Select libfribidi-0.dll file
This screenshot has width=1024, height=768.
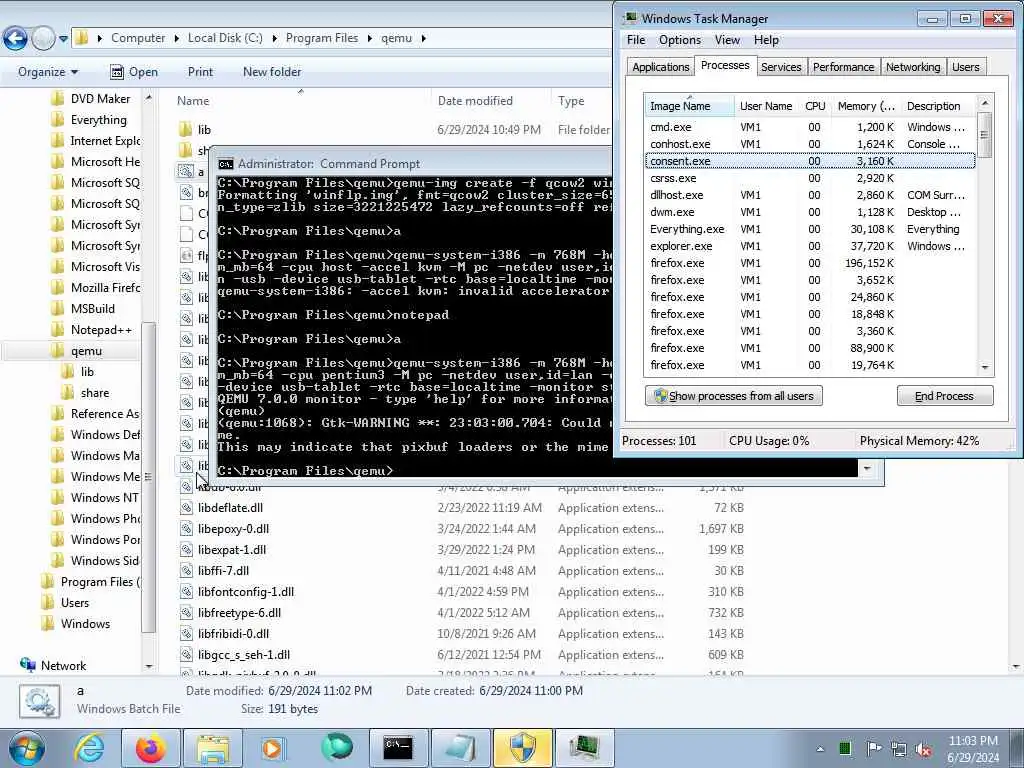pyautogui.click(x=233, y=633)
